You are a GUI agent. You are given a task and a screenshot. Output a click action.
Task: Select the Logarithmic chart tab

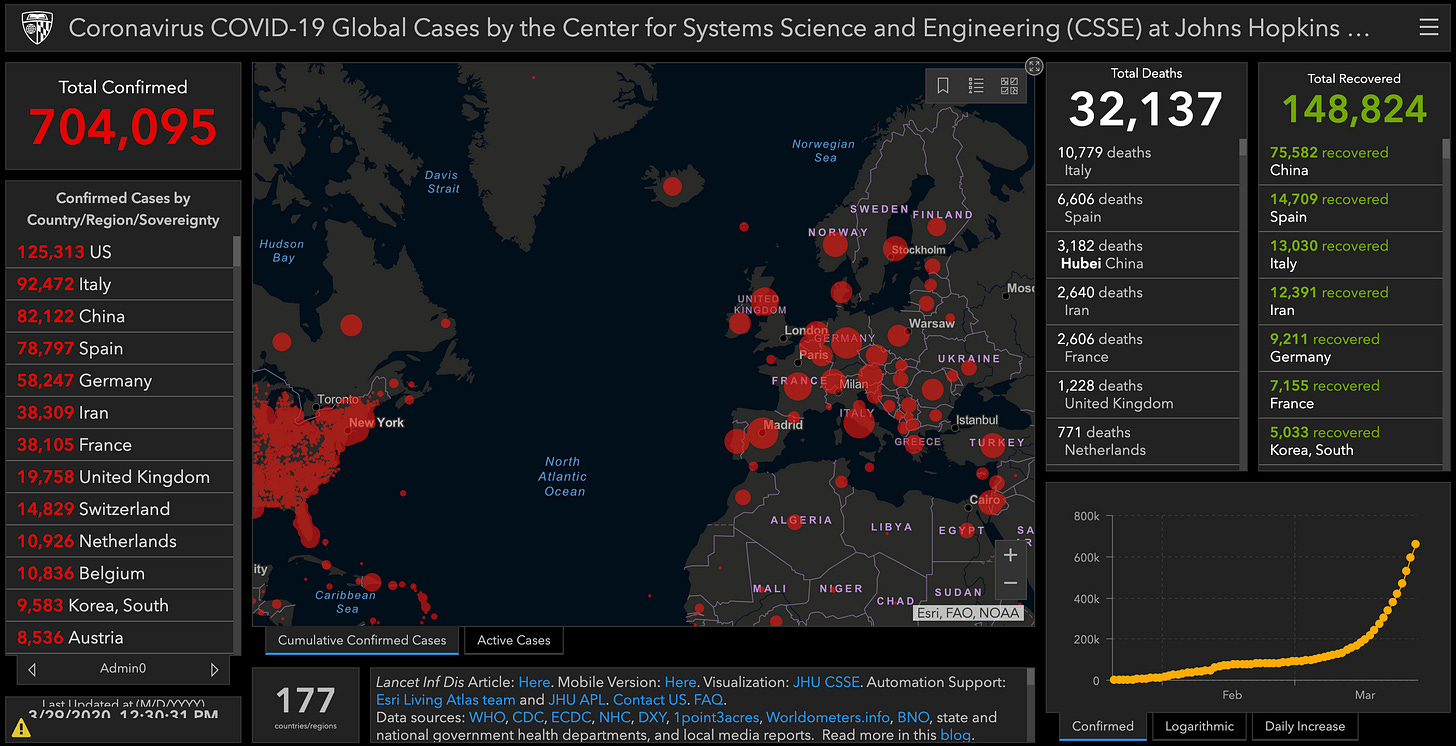tap(1199, 726)
